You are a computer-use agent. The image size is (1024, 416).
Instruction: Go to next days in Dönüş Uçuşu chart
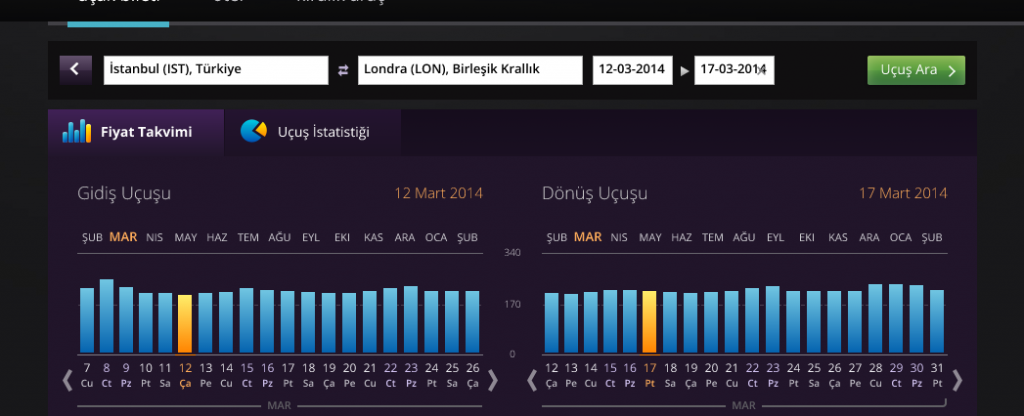(957, 379)
